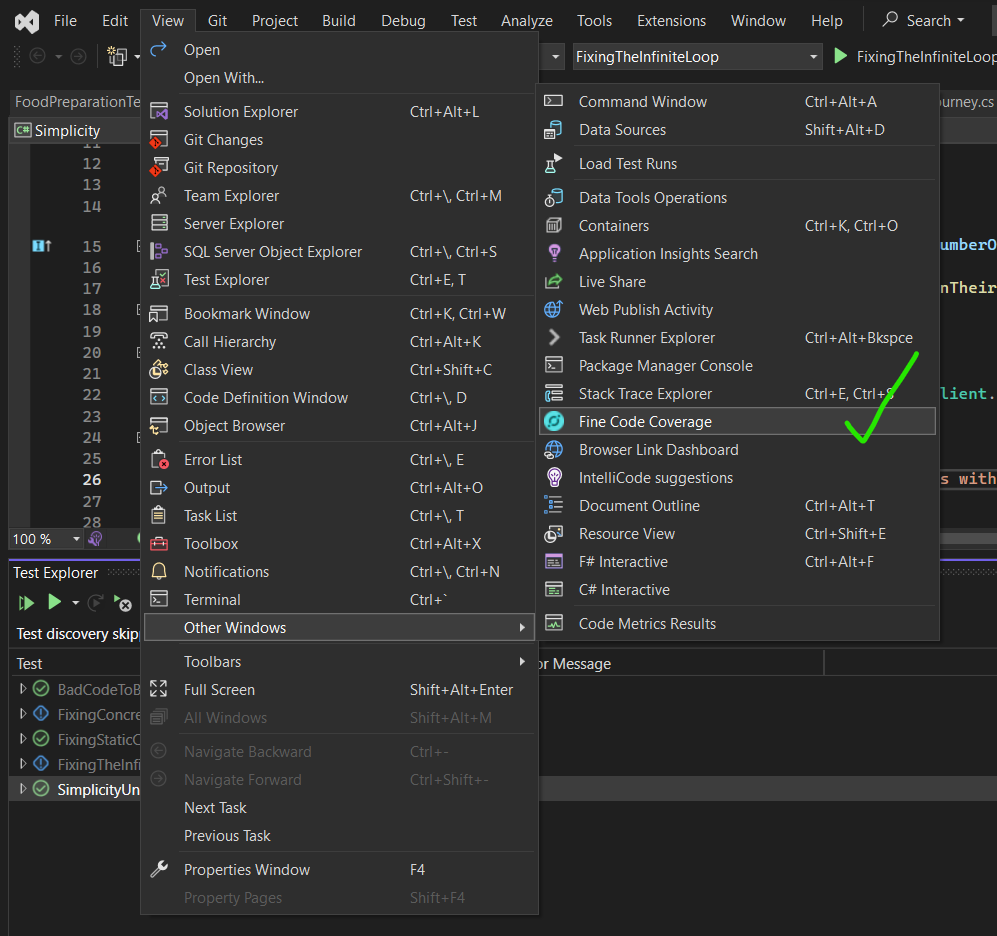Click the Team Explorer people icon
The image size is (997, 936).
pos(159,195)
